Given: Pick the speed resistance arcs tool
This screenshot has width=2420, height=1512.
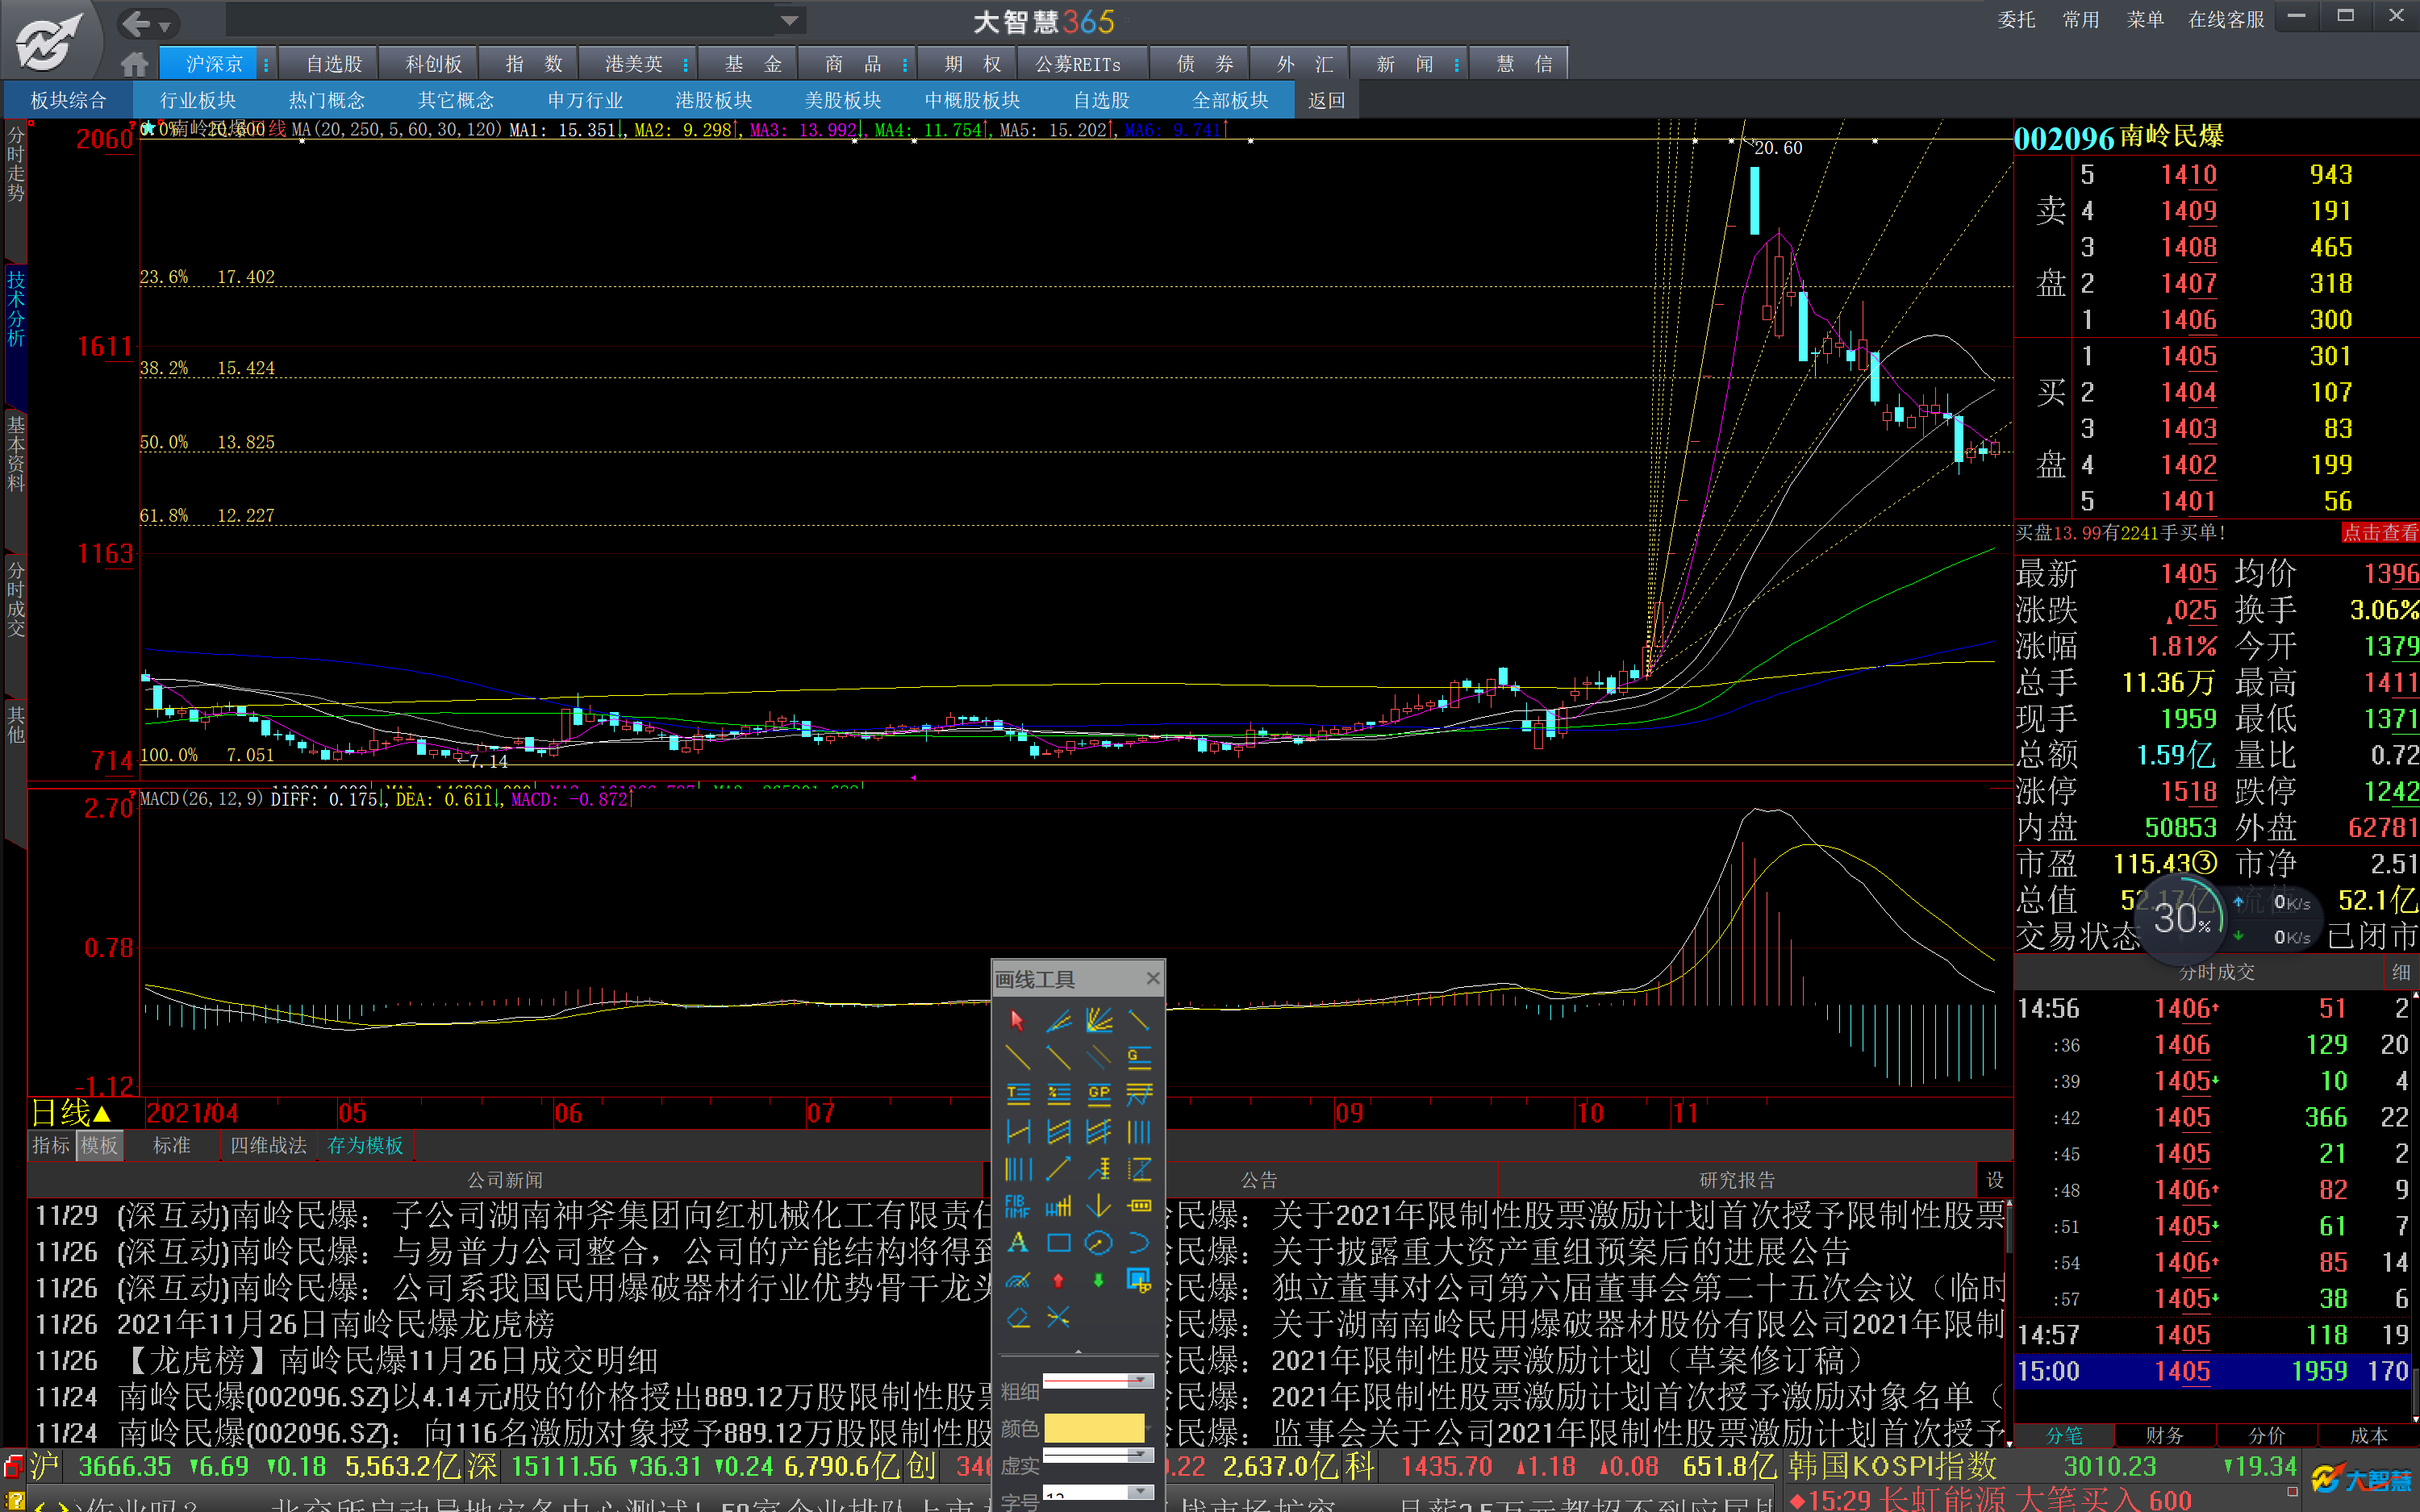Looking at the screenshot, I should click(1017, 1280).
